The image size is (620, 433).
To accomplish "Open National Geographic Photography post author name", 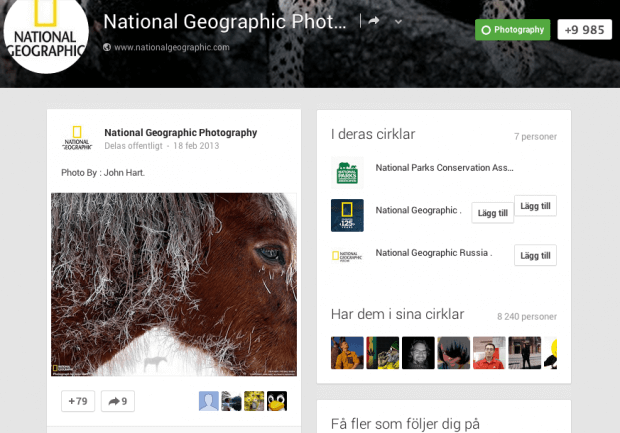I will (x=181, y=132).
